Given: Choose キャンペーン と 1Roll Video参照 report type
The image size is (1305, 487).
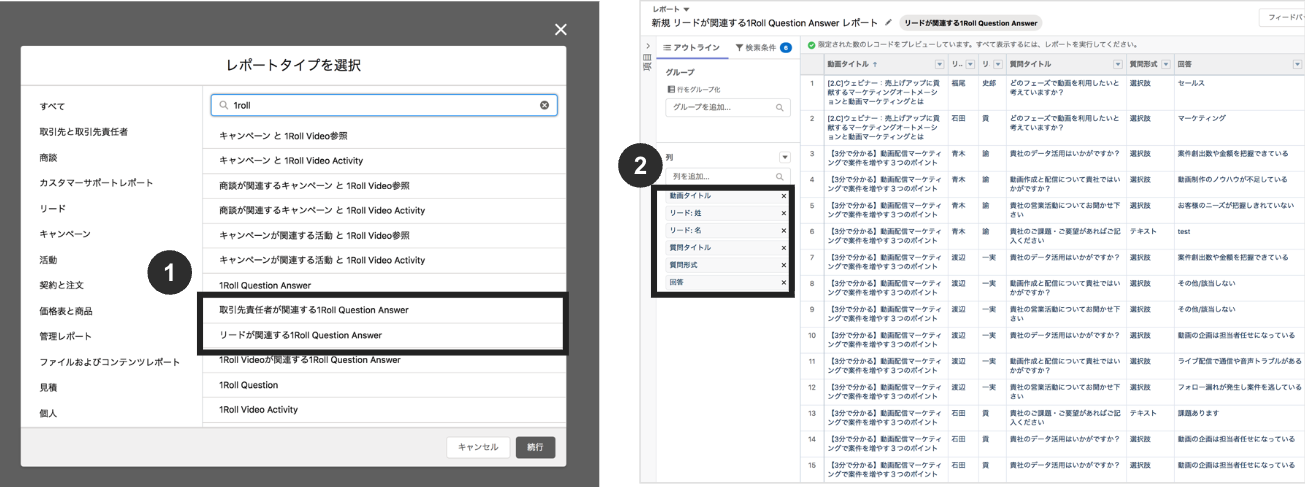Looking at the screenshot, I should [x=384, y=135].
